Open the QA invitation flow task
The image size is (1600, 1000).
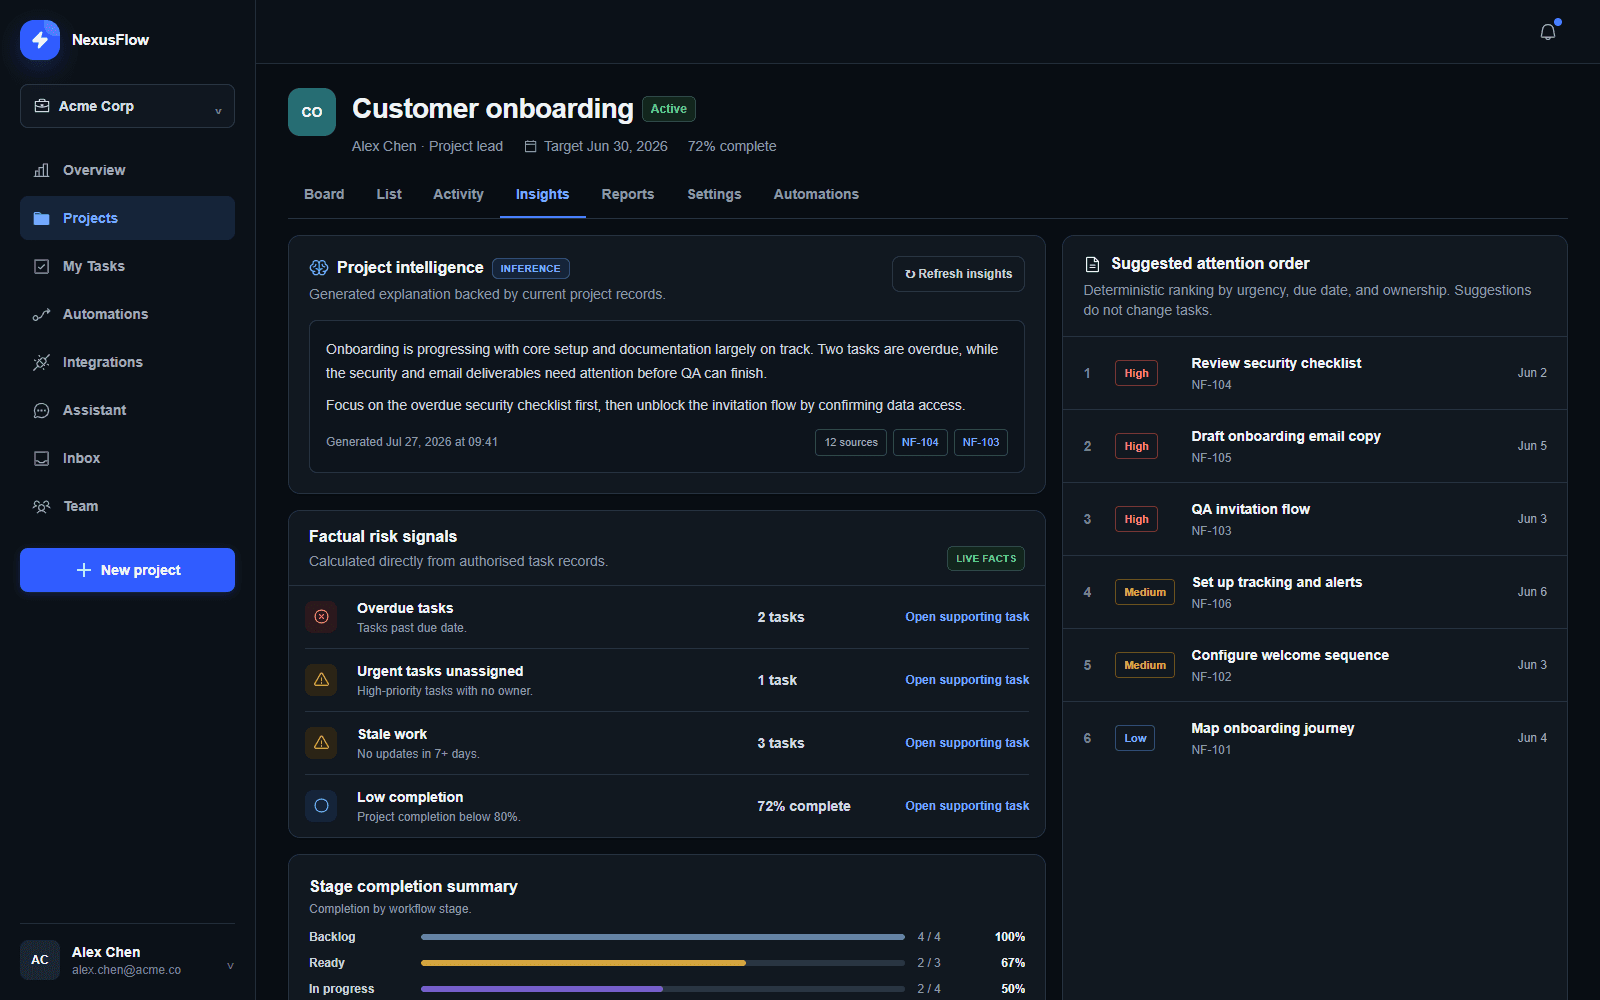[1315, 519]
